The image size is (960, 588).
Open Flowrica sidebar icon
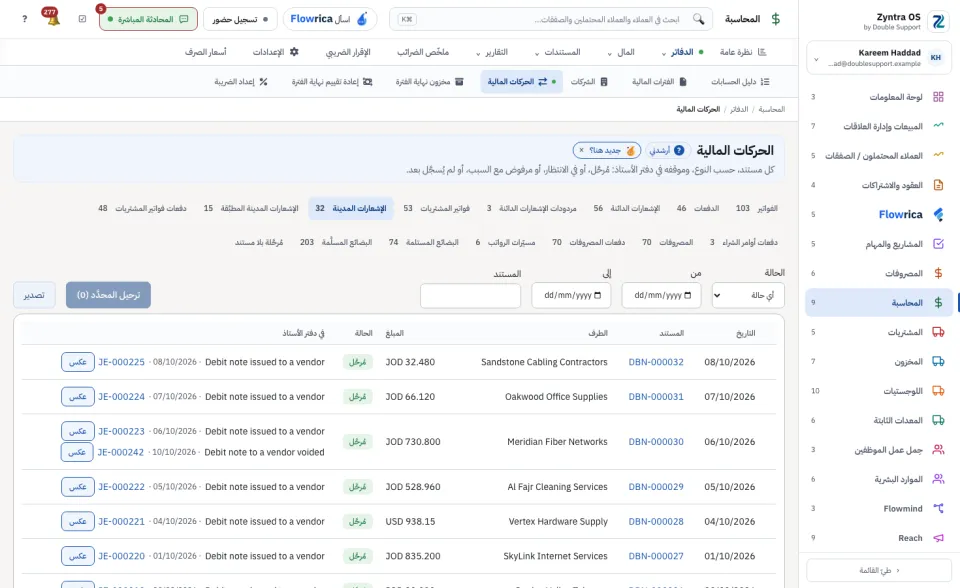(x=938, y=214)
